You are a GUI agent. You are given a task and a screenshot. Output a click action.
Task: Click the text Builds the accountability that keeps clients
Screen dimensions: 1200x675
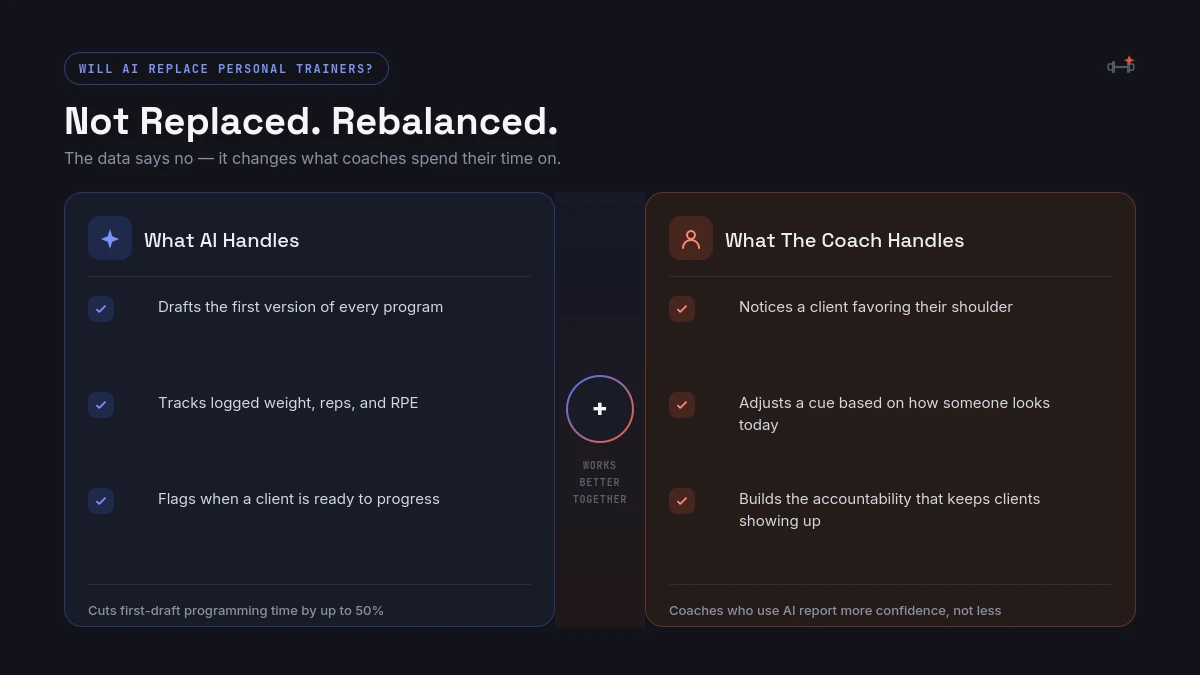[x=889, y=499]
